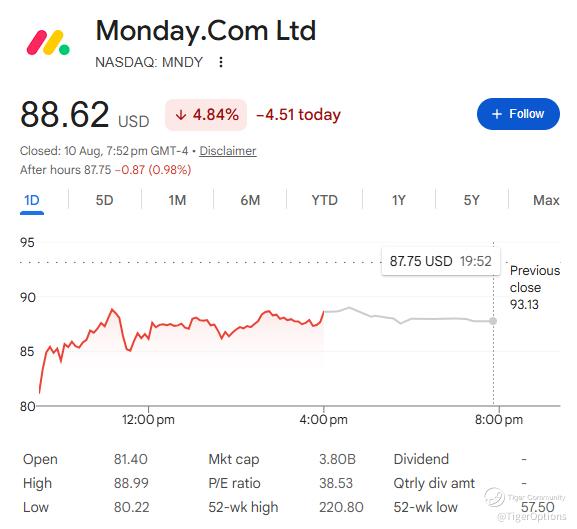Click the Previous close 93.13 label
577x529 pixels.
[x=535, y=287]
